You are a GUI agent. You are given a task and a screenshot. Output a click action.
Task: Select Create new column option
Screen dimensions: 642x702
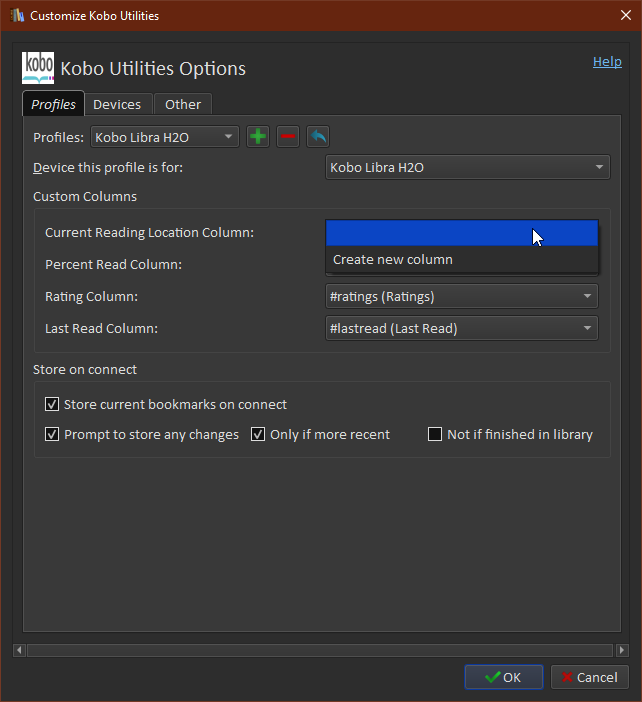point(393,260)
